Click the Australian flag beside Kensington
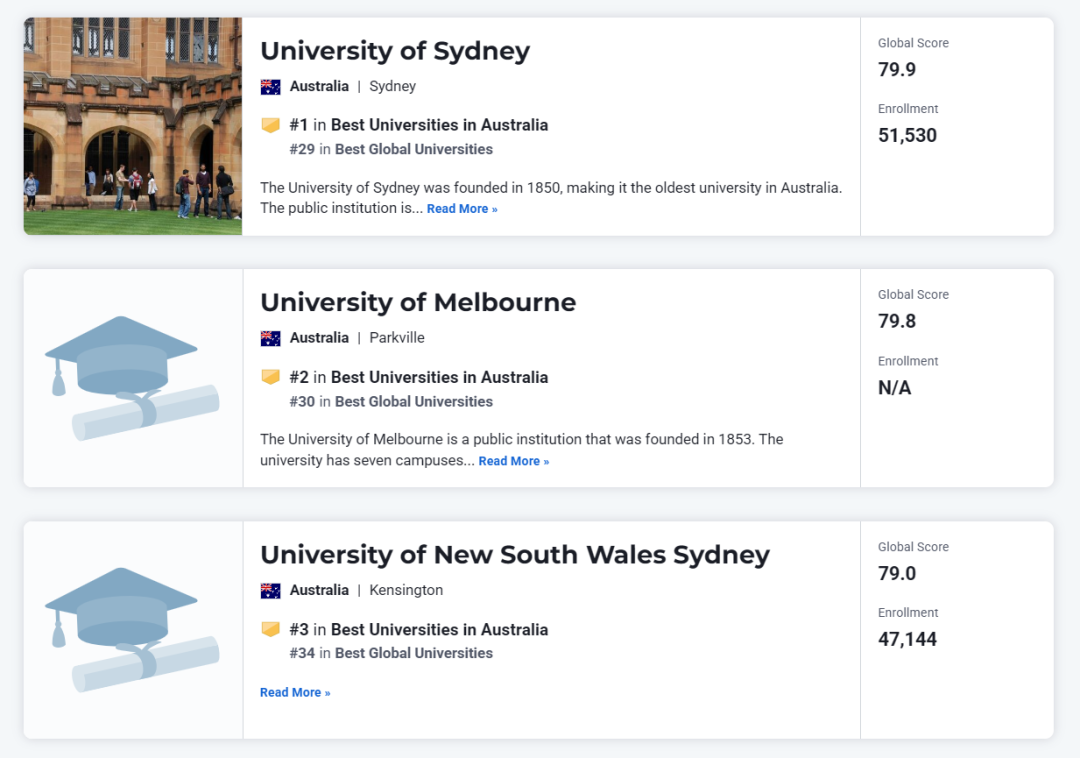The width and height of the screenshot is (1080, 758). point(270,590)
